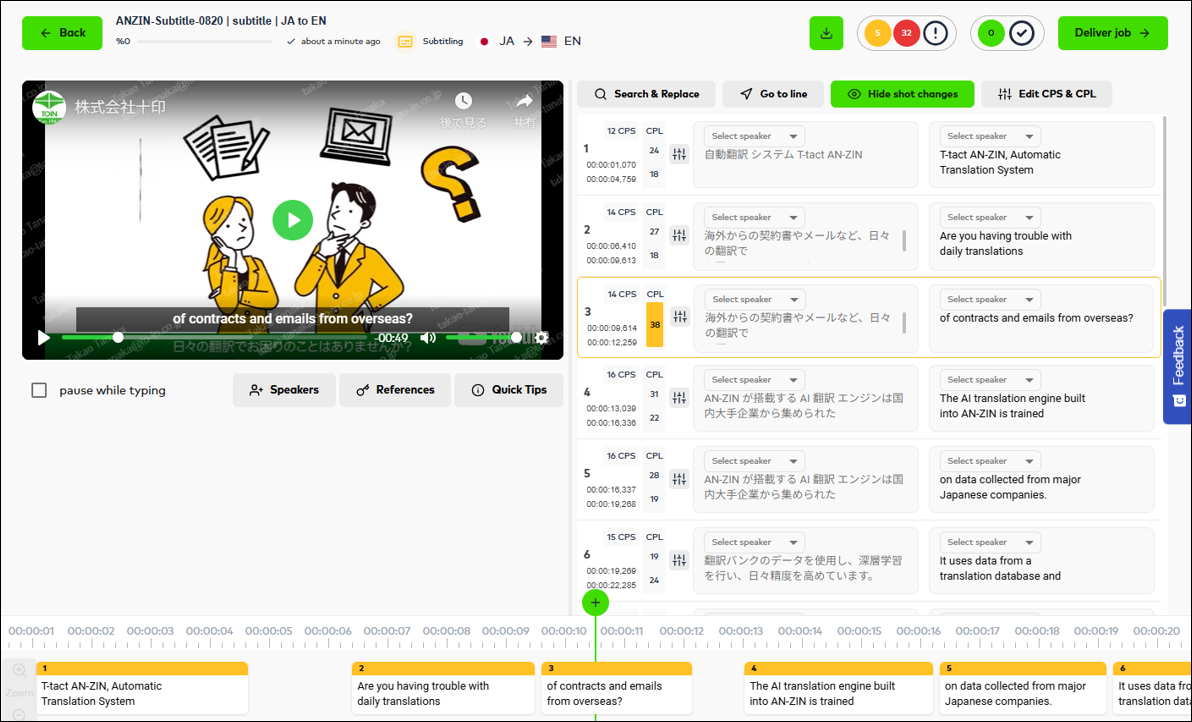Click the warning exclamation icon
The height and width of the screenshot is (722, 1192).
(x=935, y=33)
